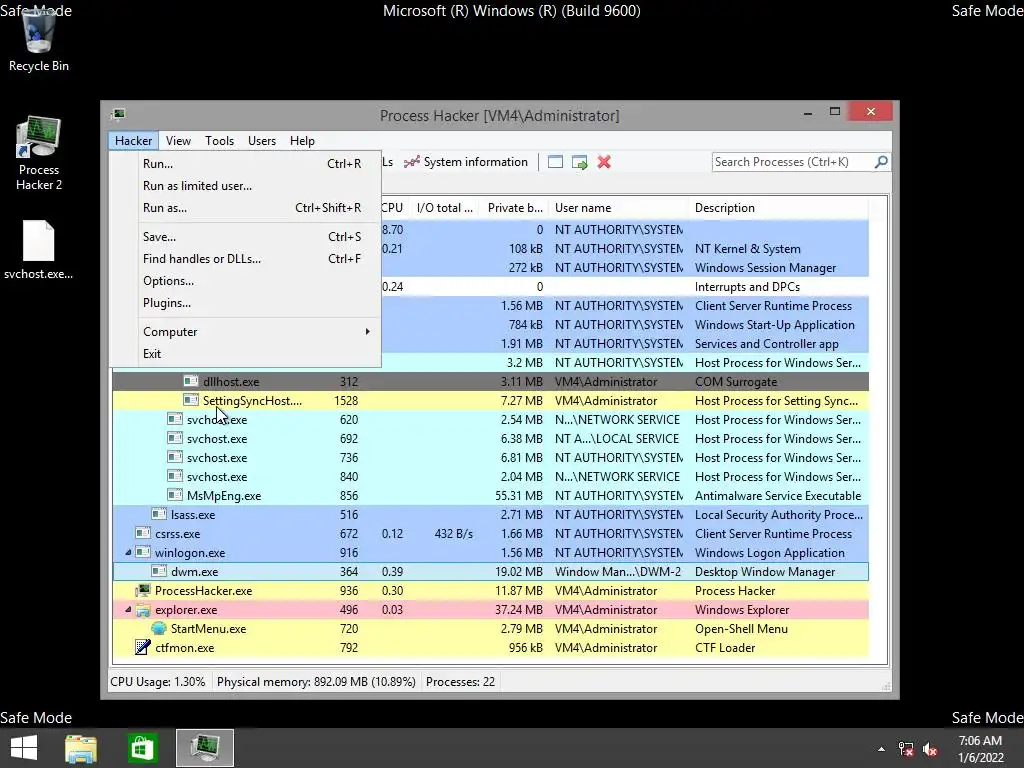Select svchost.exe with PID 840

(490, 477)
